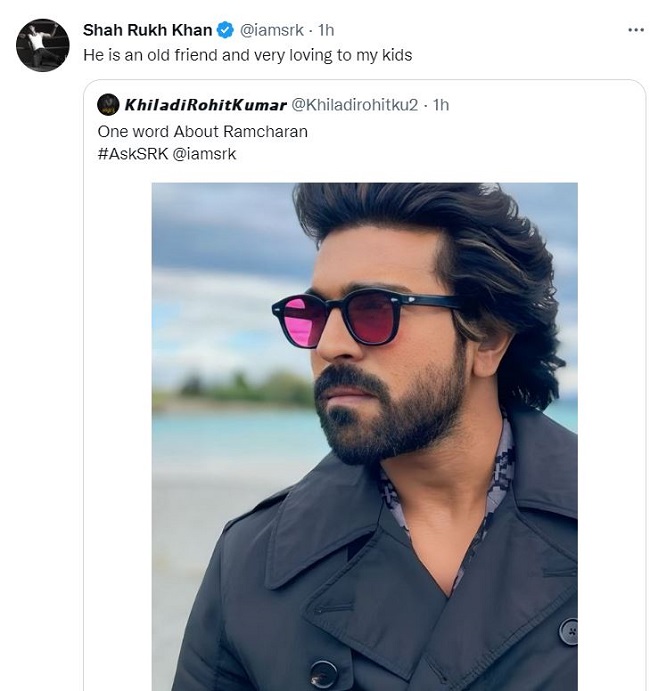Select the "He is an old friend" tweet text
Viewport: 650px width, 691px height.
[x=247, y=55]
